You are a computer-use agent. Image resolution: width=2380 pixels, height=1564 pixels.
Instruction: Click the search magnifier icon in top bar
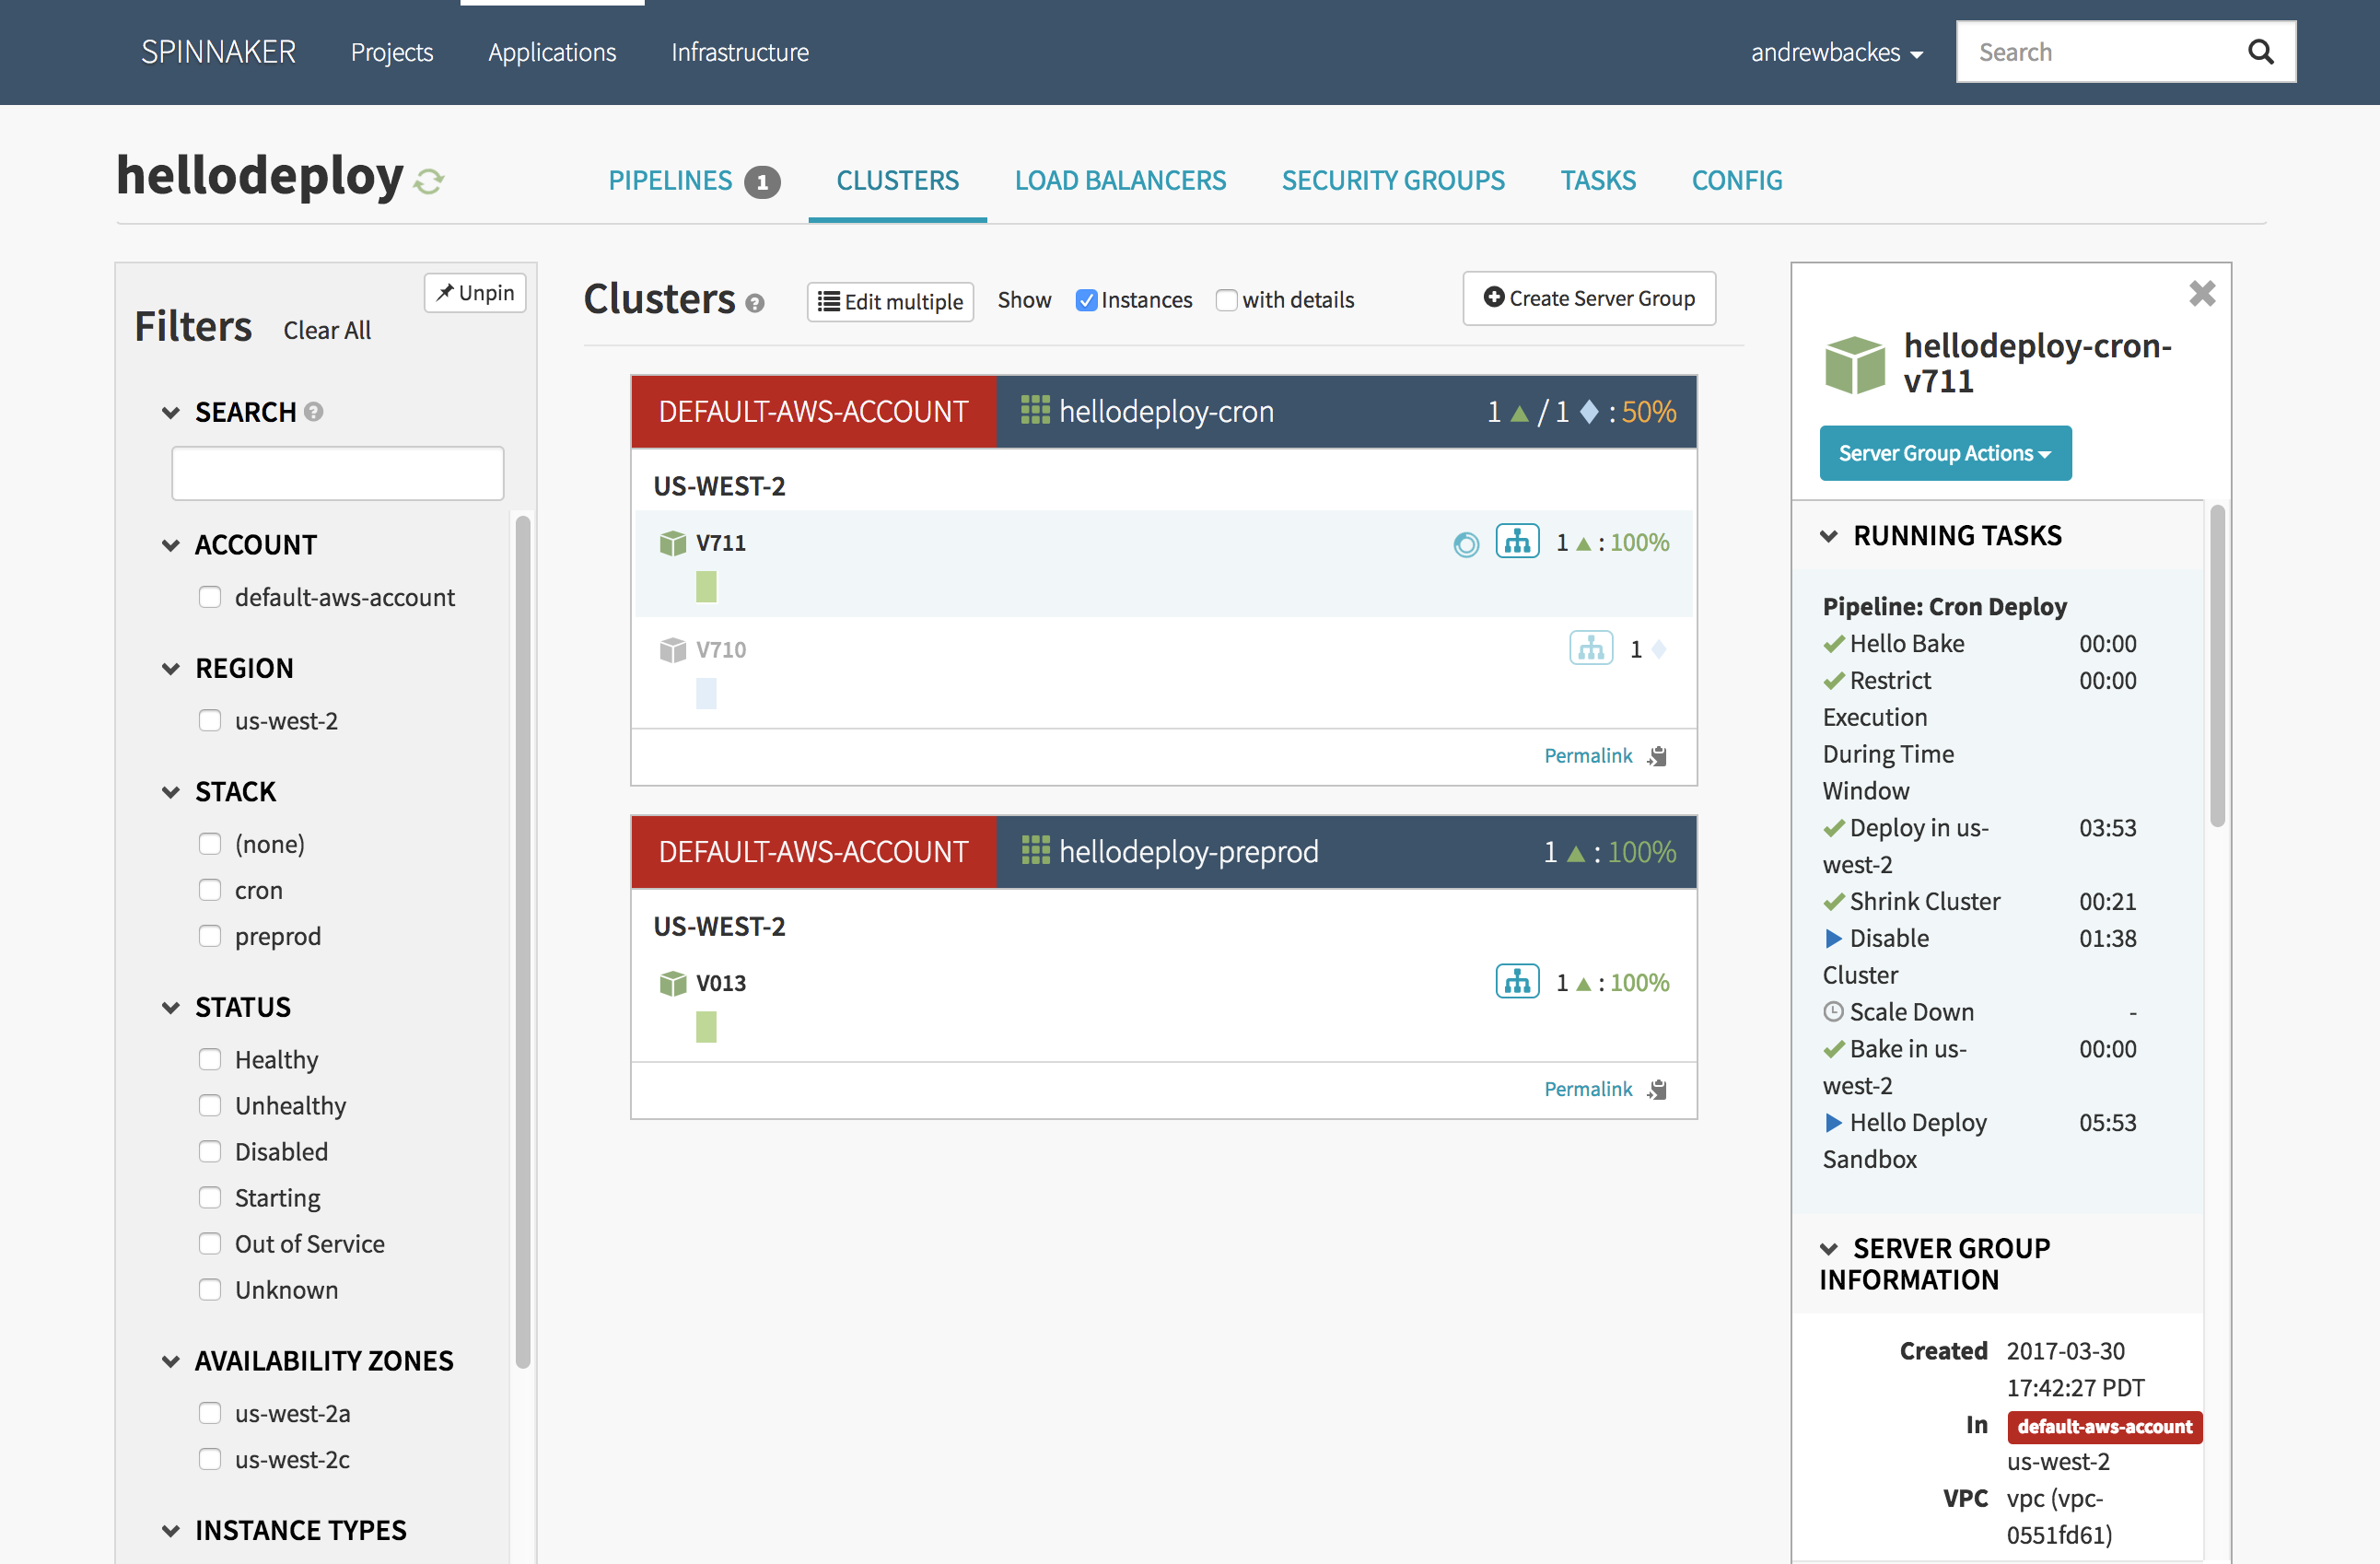point(2260,51)
